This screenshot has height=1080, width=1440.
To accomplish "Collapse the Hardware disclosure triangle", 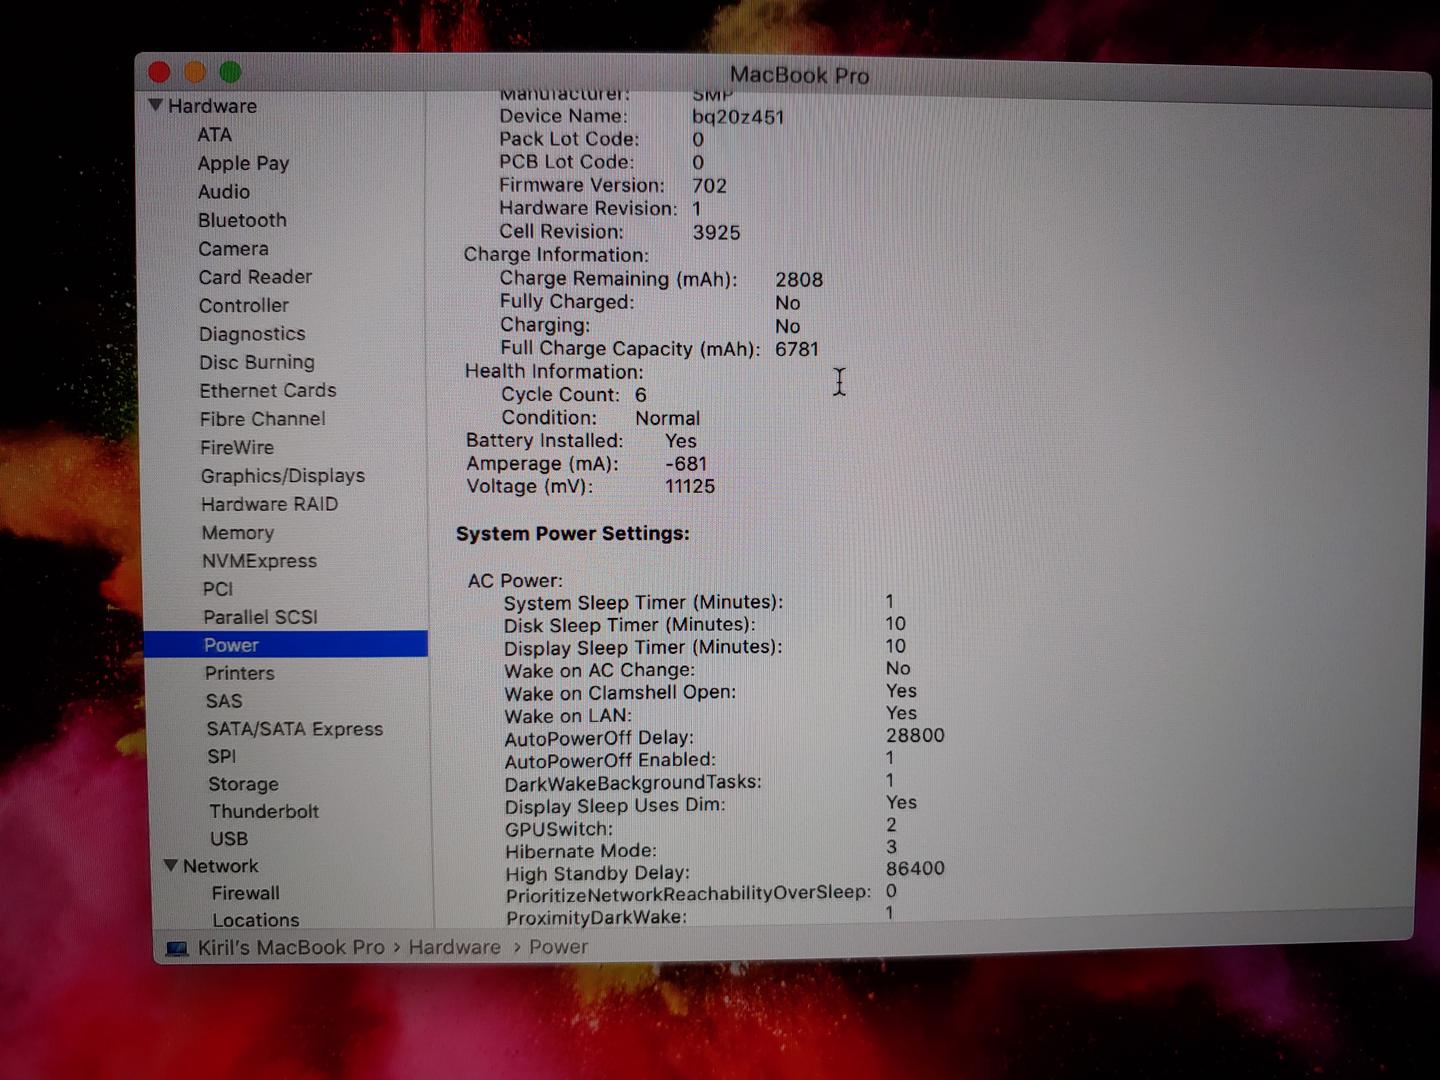I will 156,105.
